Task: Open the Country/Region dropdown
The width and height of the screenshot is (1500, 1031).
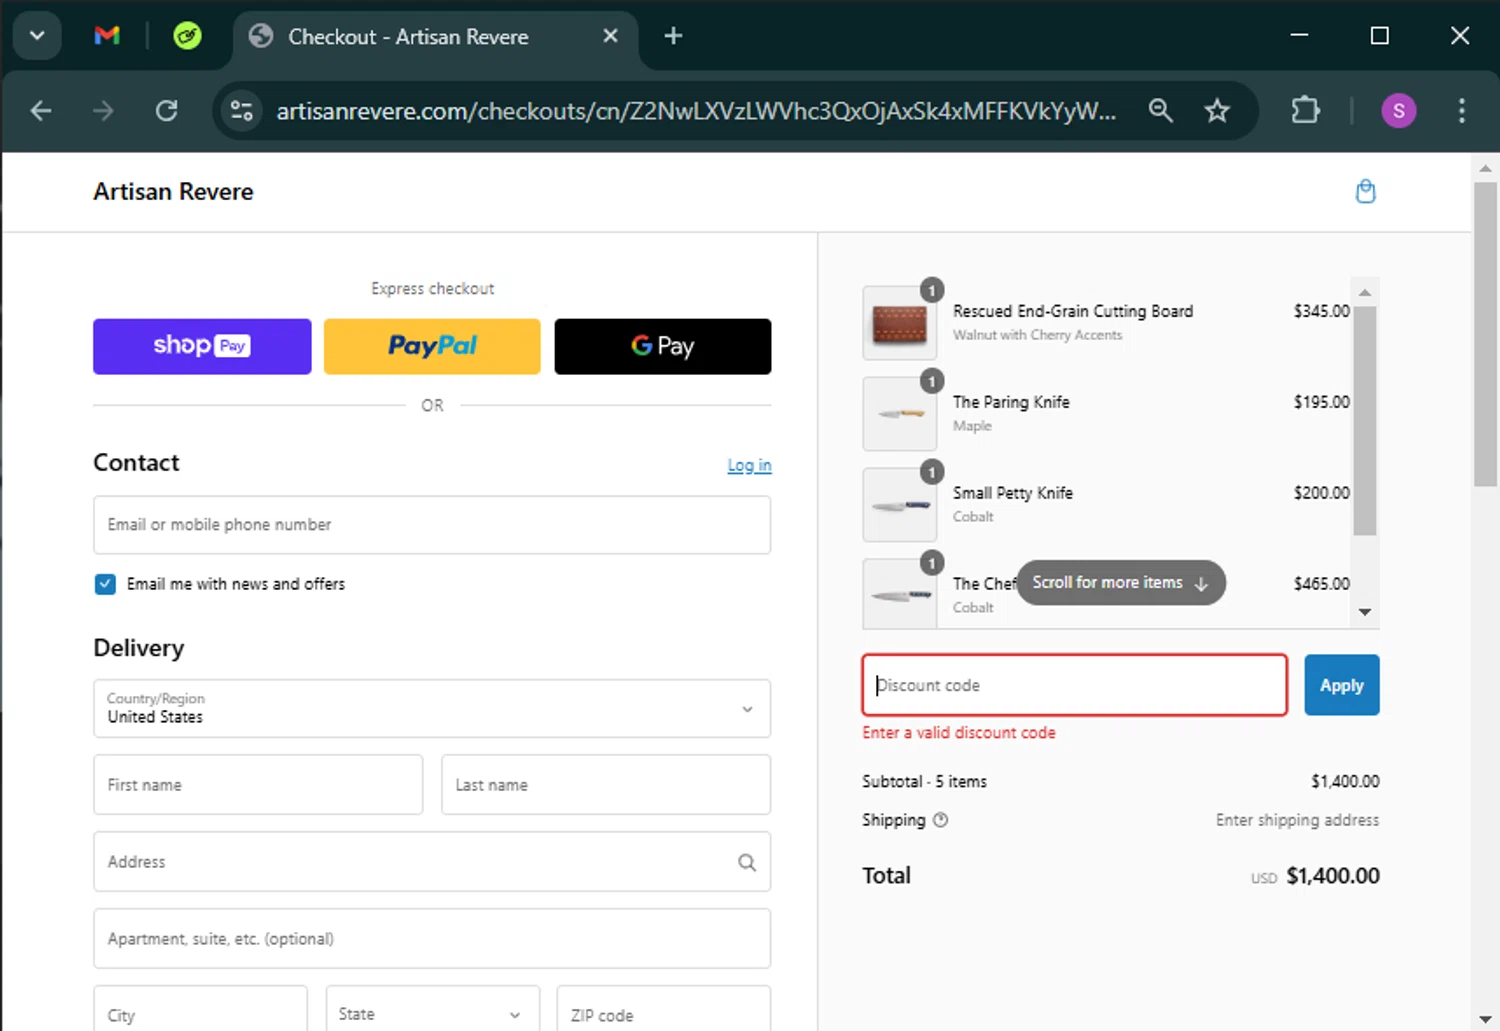Action: [432, 709]
